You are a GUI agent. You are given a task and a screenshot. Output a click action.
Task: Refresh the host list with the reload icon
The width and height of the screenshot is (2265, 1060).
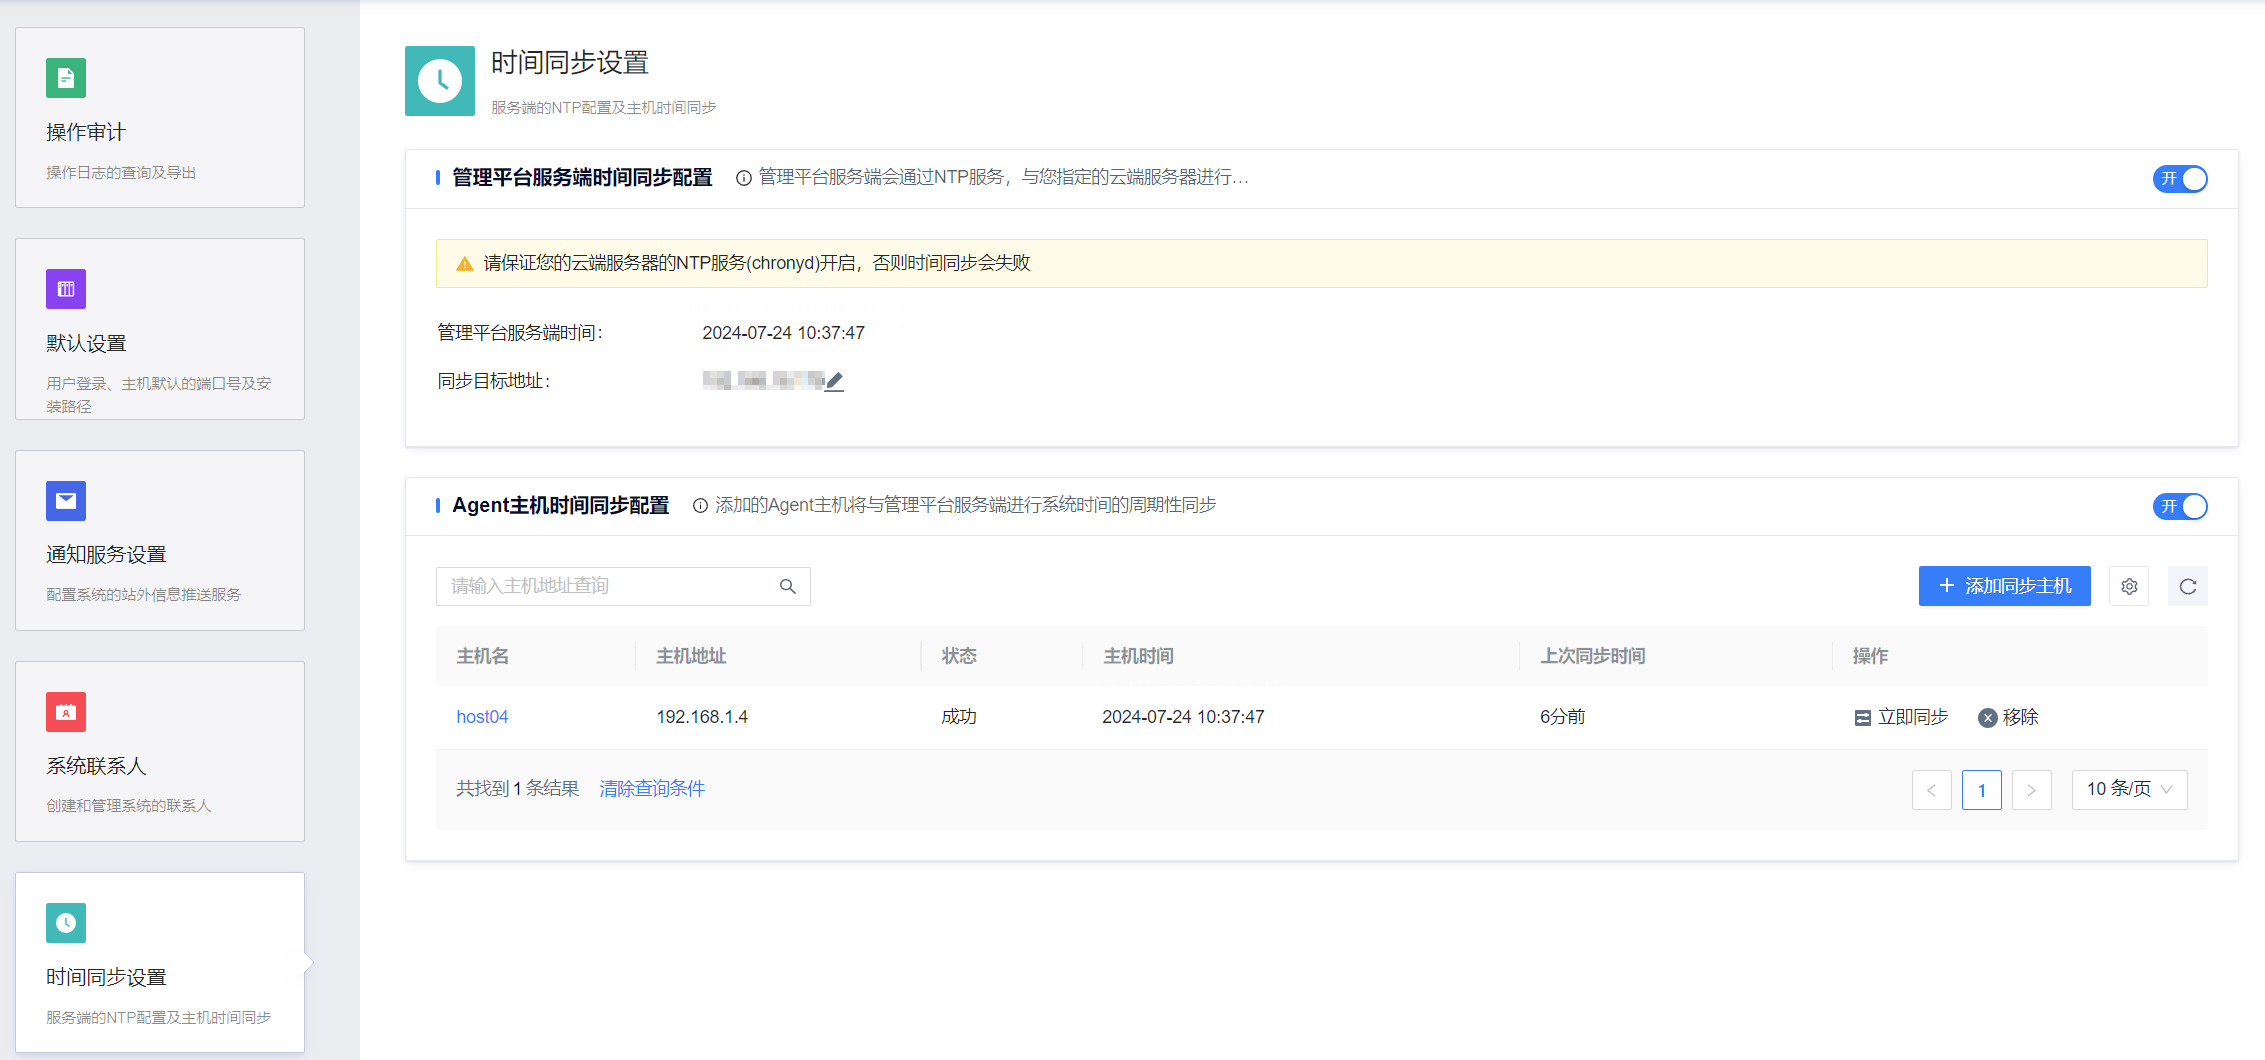pyautogui.click(x=2187, y=587)
